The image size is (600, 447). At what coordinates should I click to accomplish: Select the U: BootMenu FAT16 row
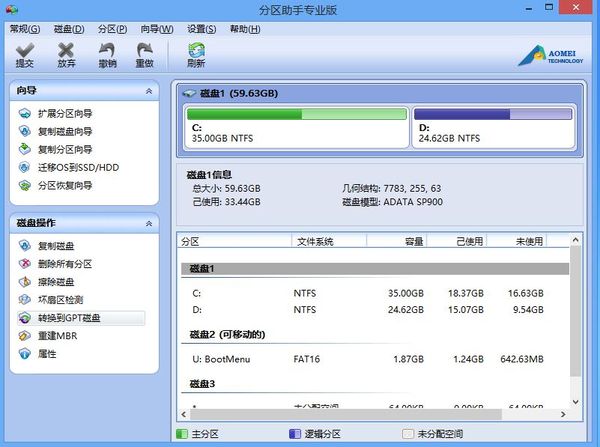pos(375,359)
